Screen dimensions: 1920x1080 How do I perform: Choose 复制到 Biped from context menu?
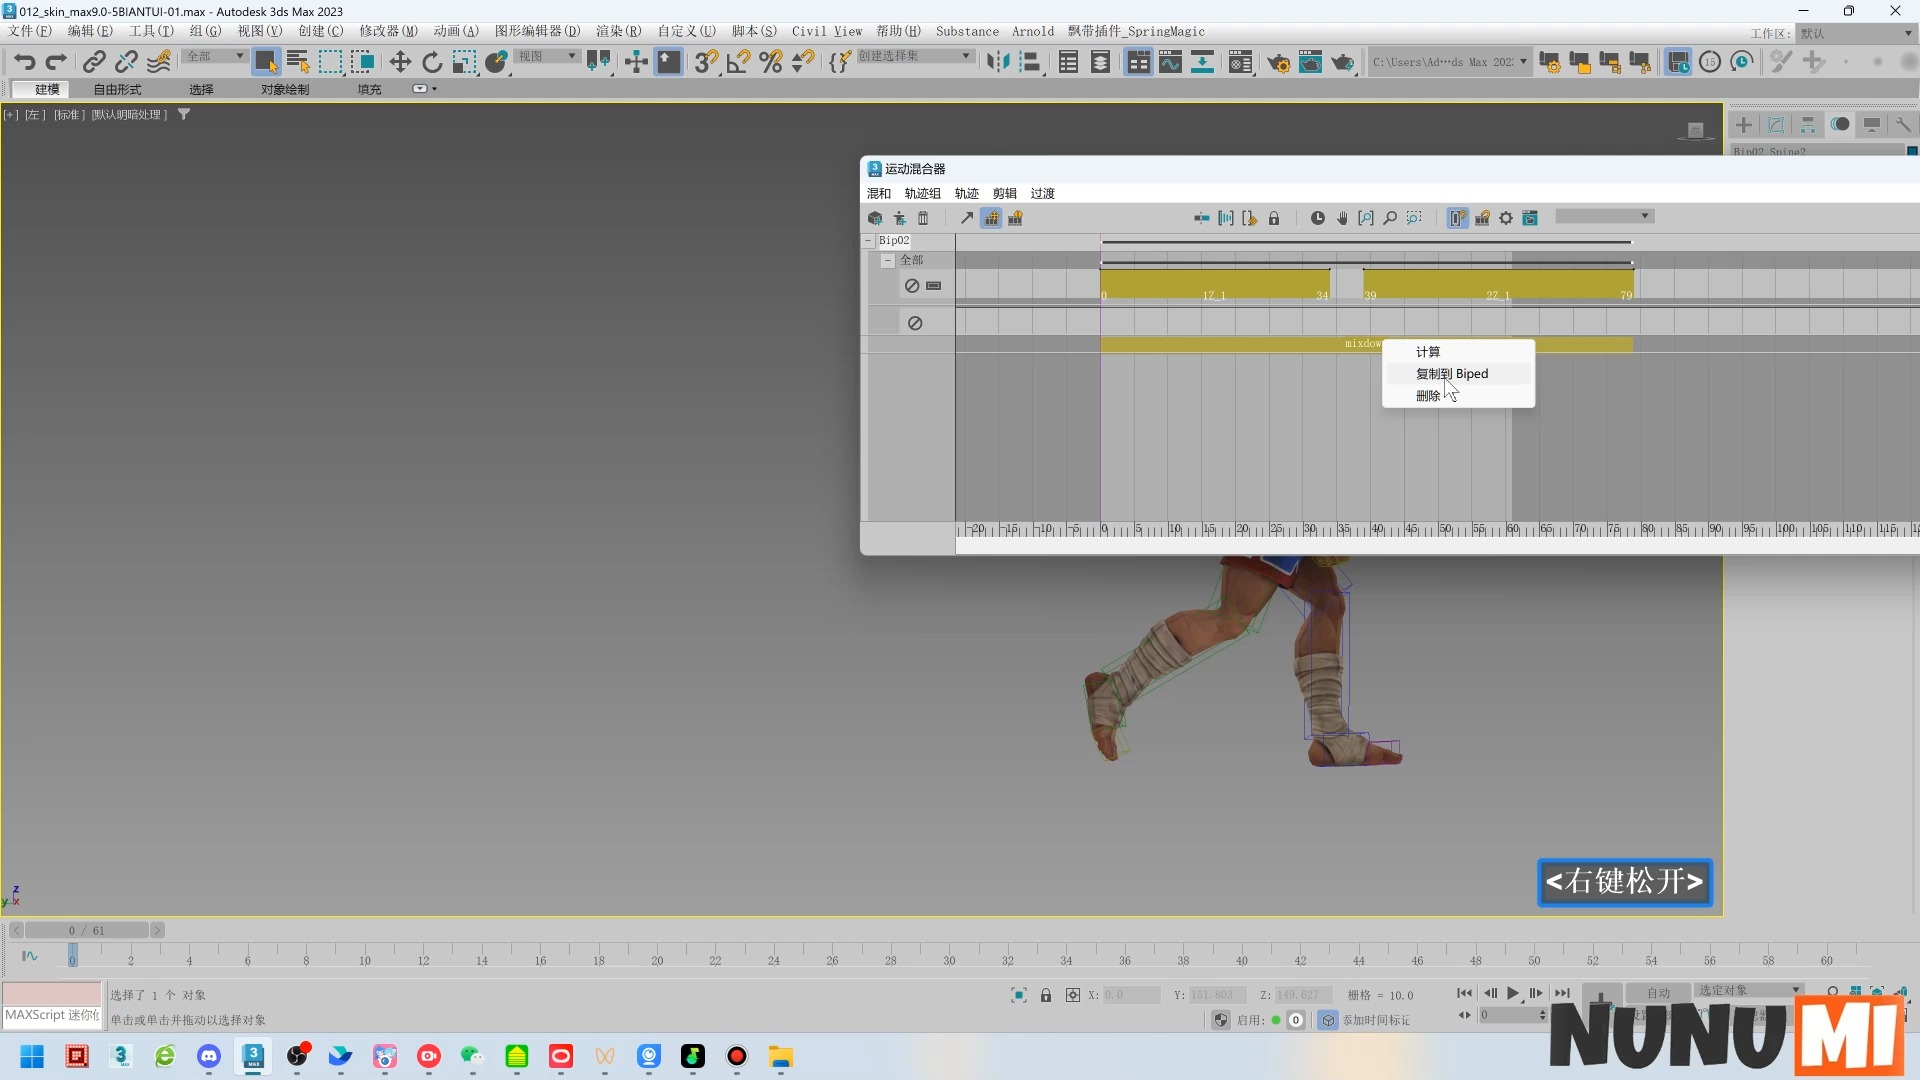click(x=1452, y=374)
